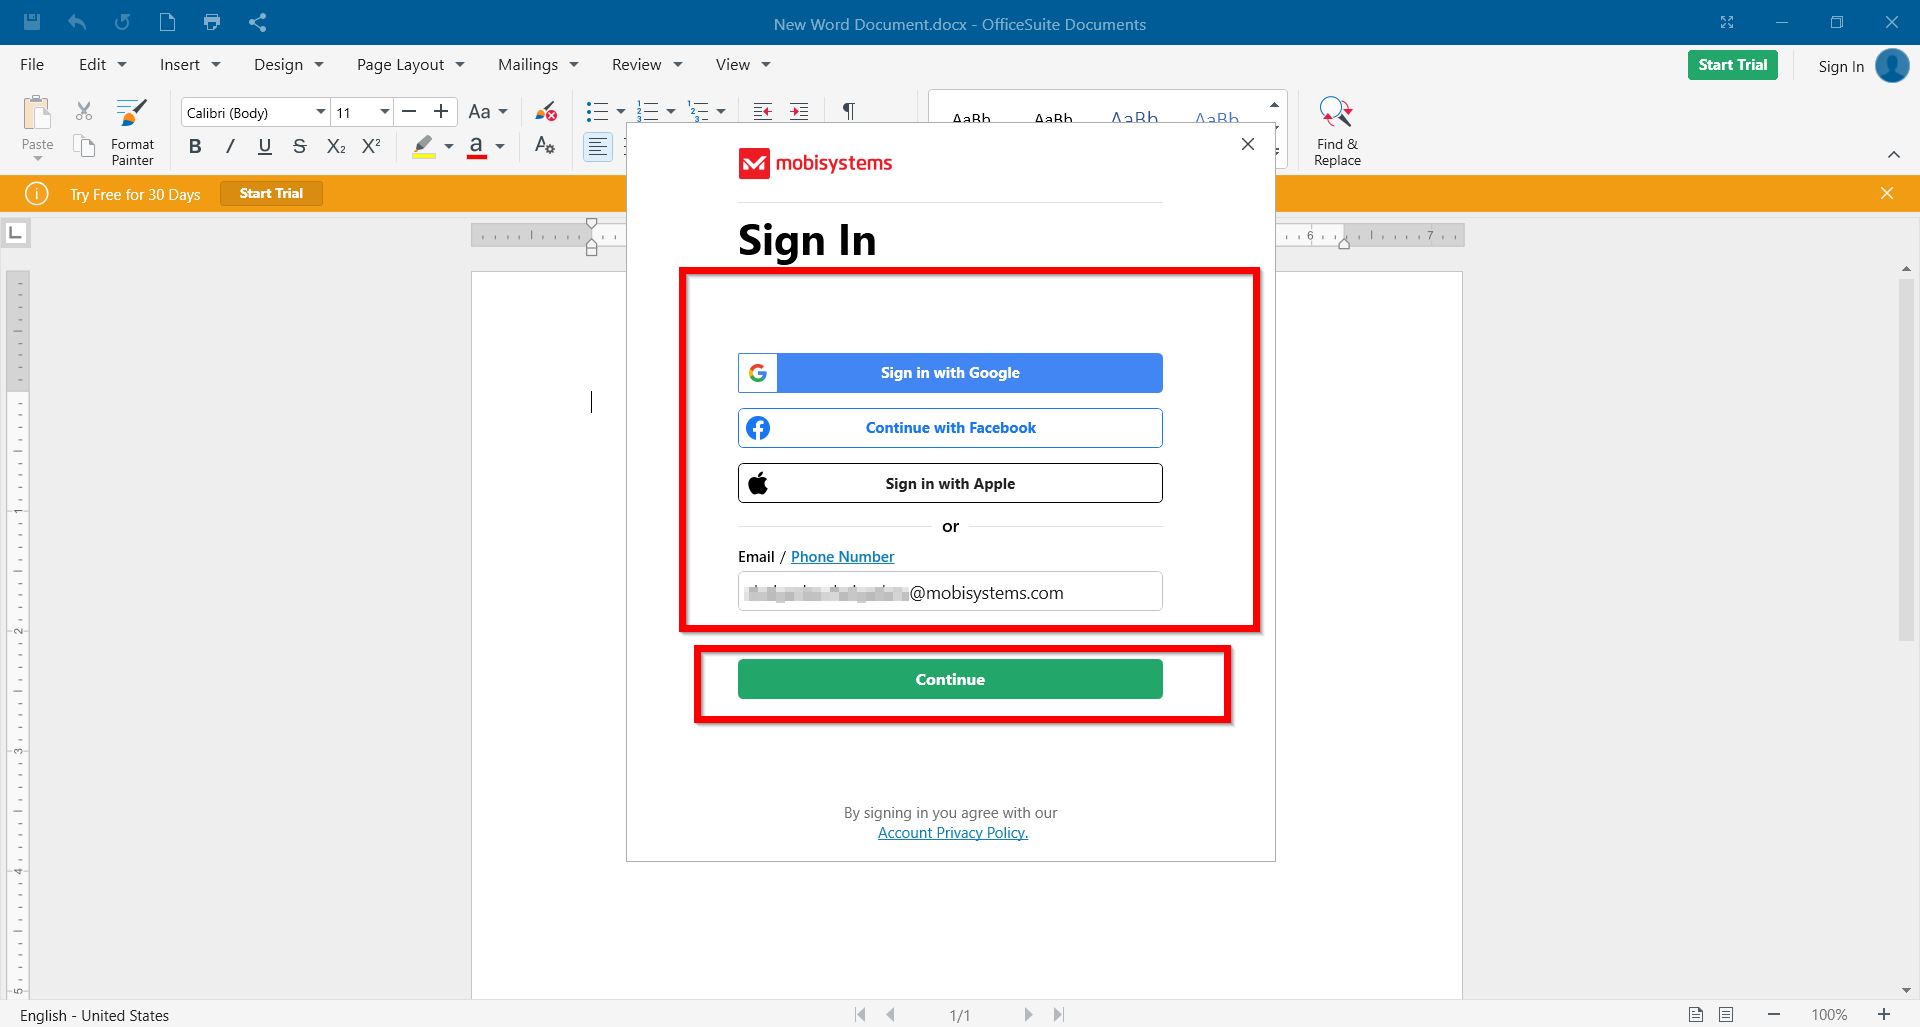Click the Redo icon in title bar
The image size is (1920, 1027).
[x=122, y=22]
